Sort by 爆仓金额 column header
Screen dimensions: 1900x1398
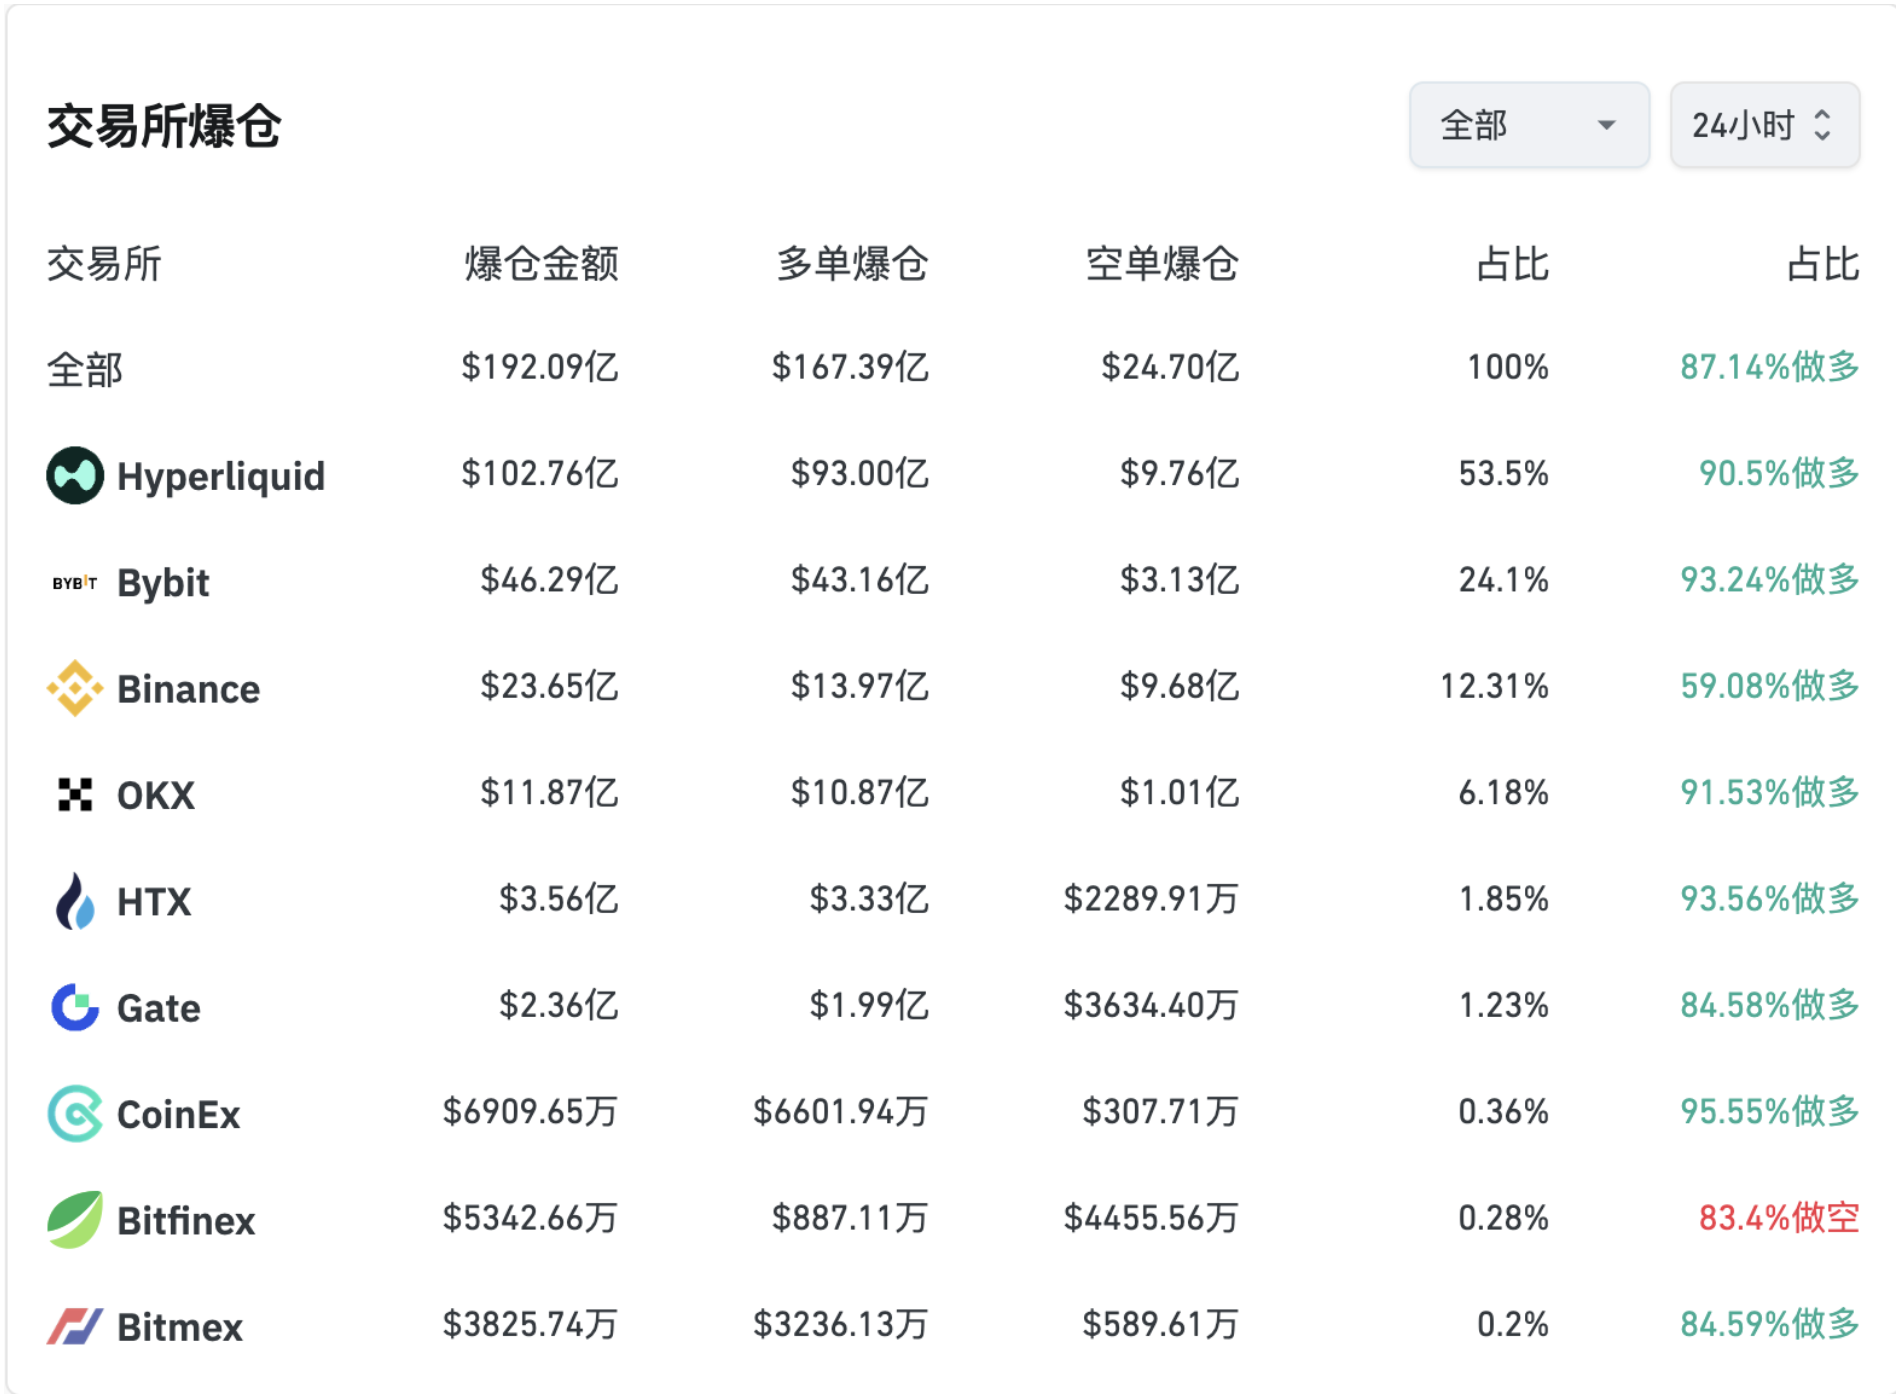541,264
